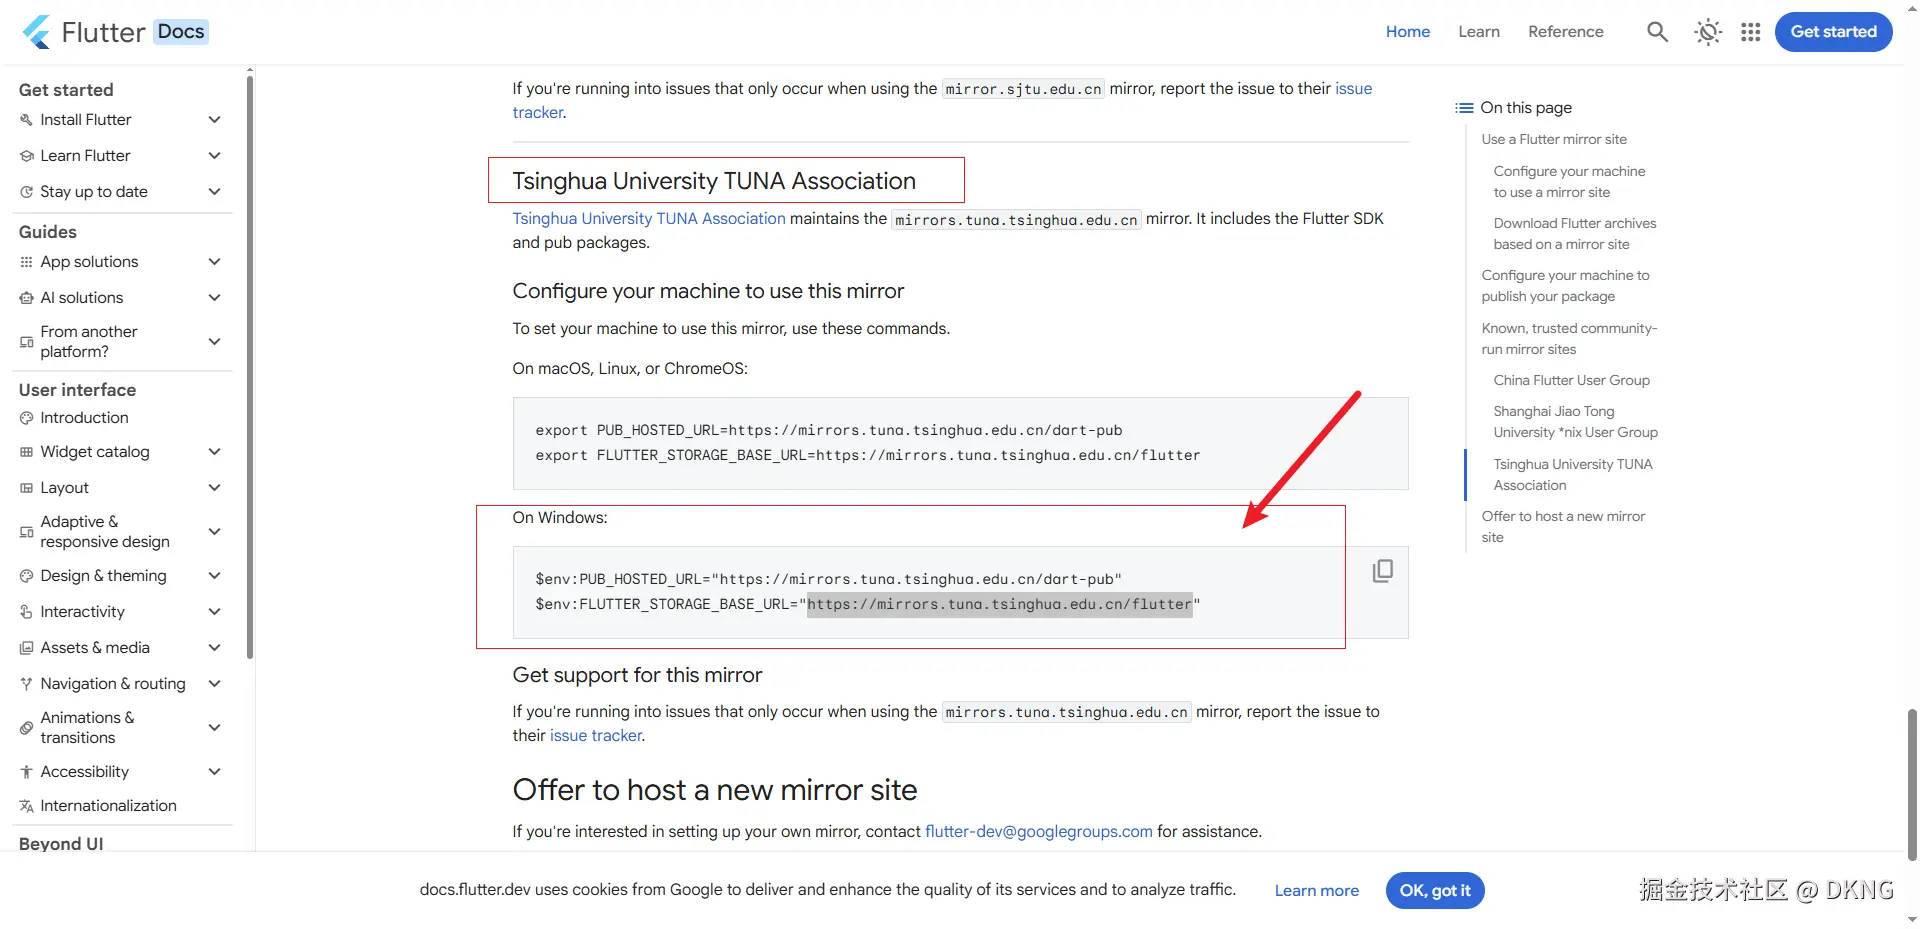
Task: Open the TUNA mirror issue tracker link
Action: (x=596, y=736)
